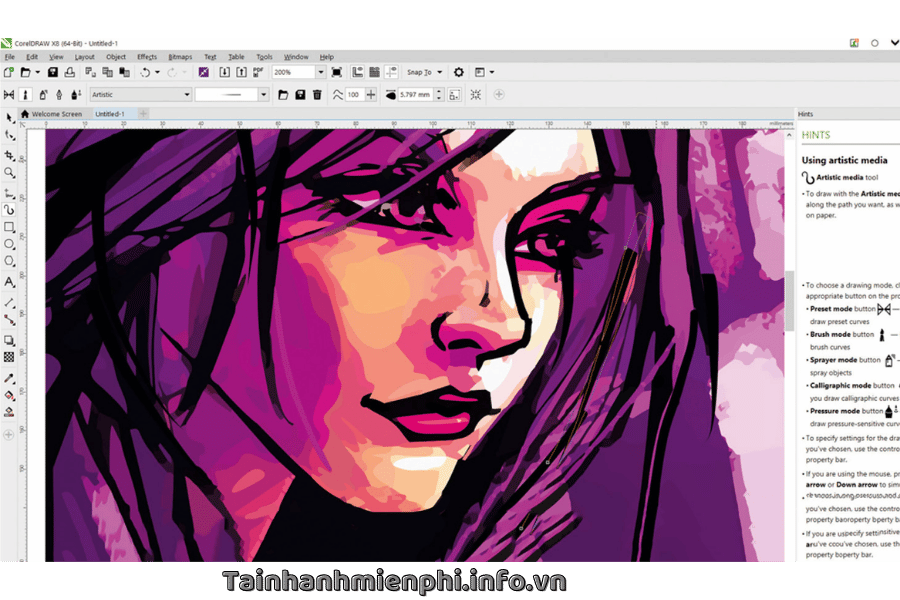
Task: Switch to the Welcome Screen tab
Action: pyautogui.click(x=56, y=114)
